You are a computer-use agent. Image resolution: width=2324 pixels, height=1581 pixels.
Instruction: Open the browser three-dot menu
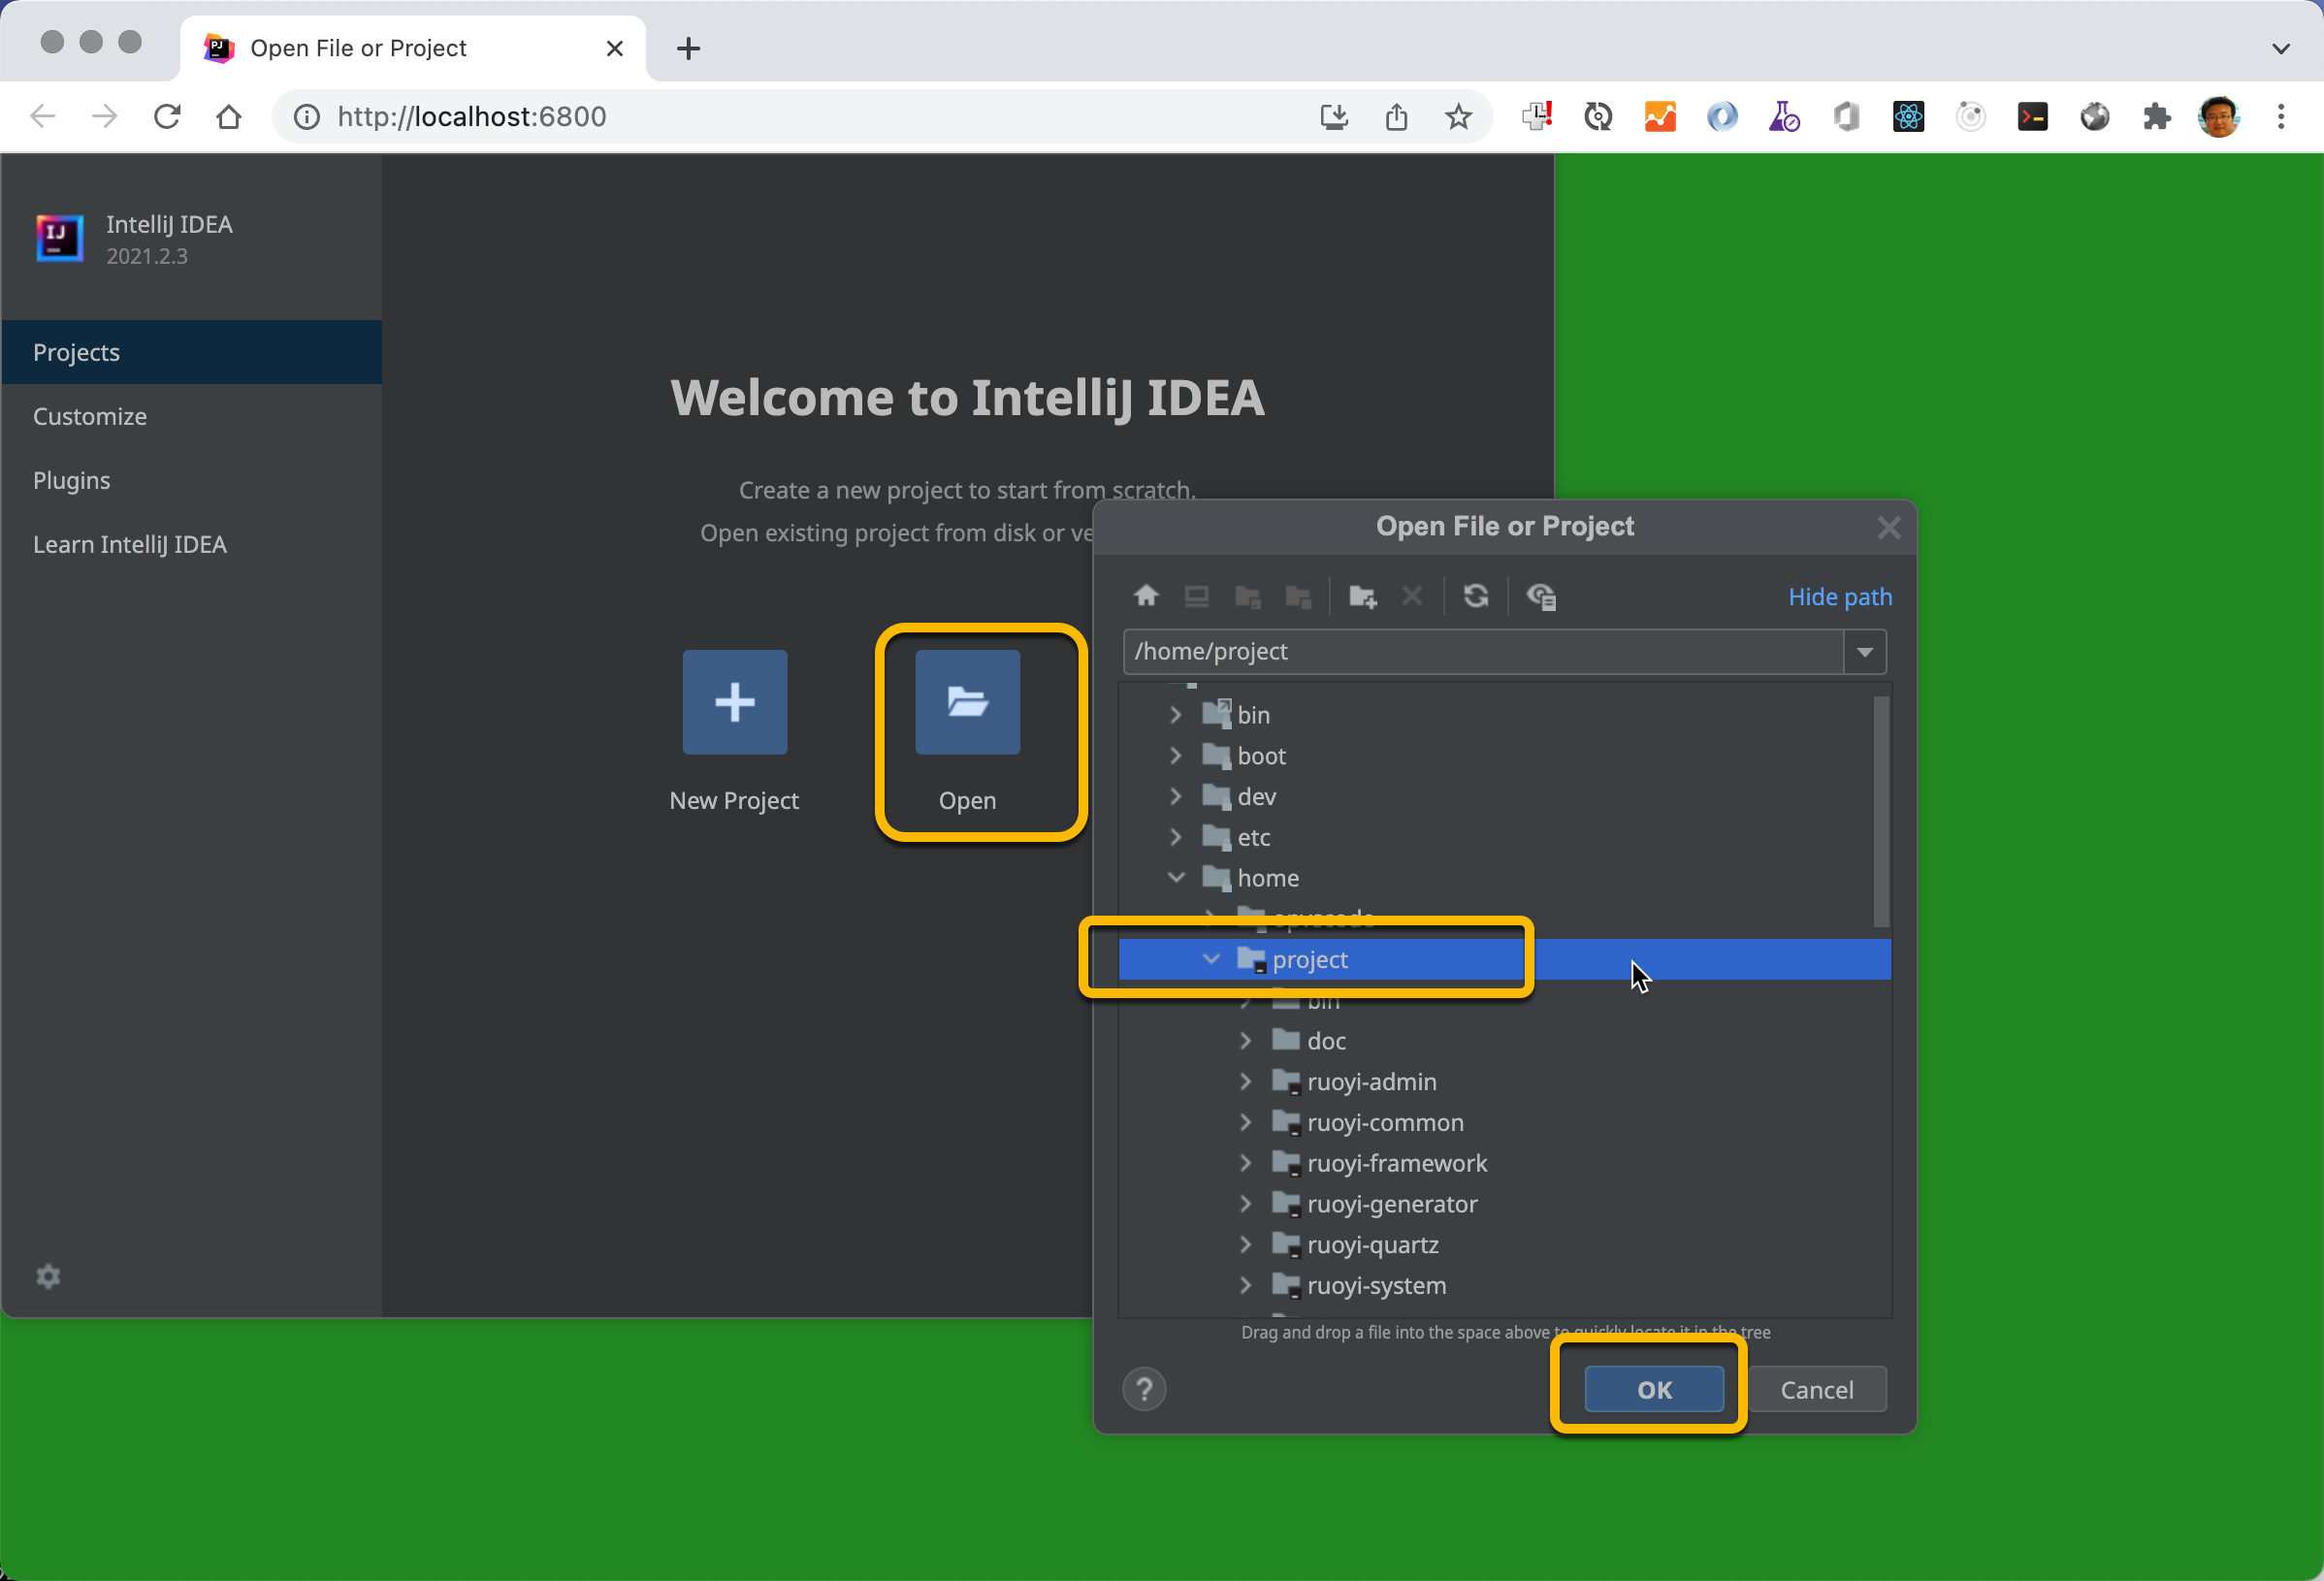2281,117
